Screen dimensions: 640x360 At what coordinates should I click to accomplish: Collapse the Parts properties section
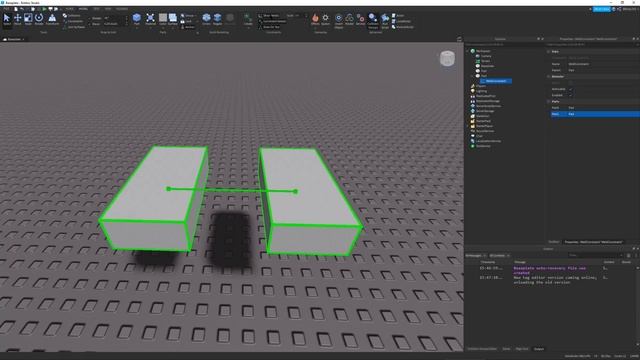[x=549, y=101]
